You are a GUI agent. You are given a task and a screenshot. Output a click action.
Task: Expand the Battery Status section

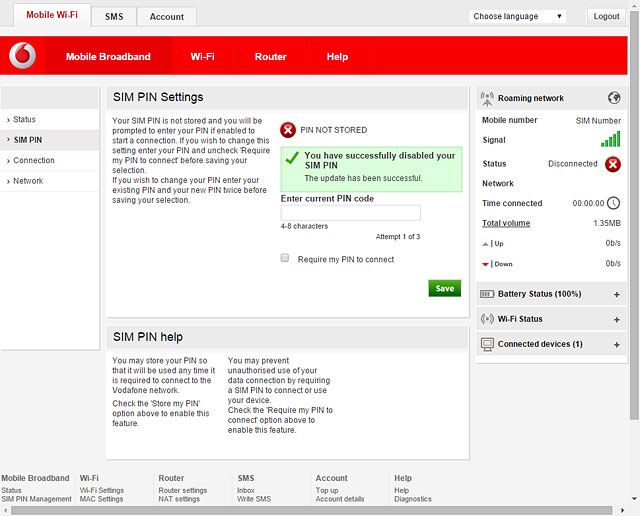tap(616, 295)
